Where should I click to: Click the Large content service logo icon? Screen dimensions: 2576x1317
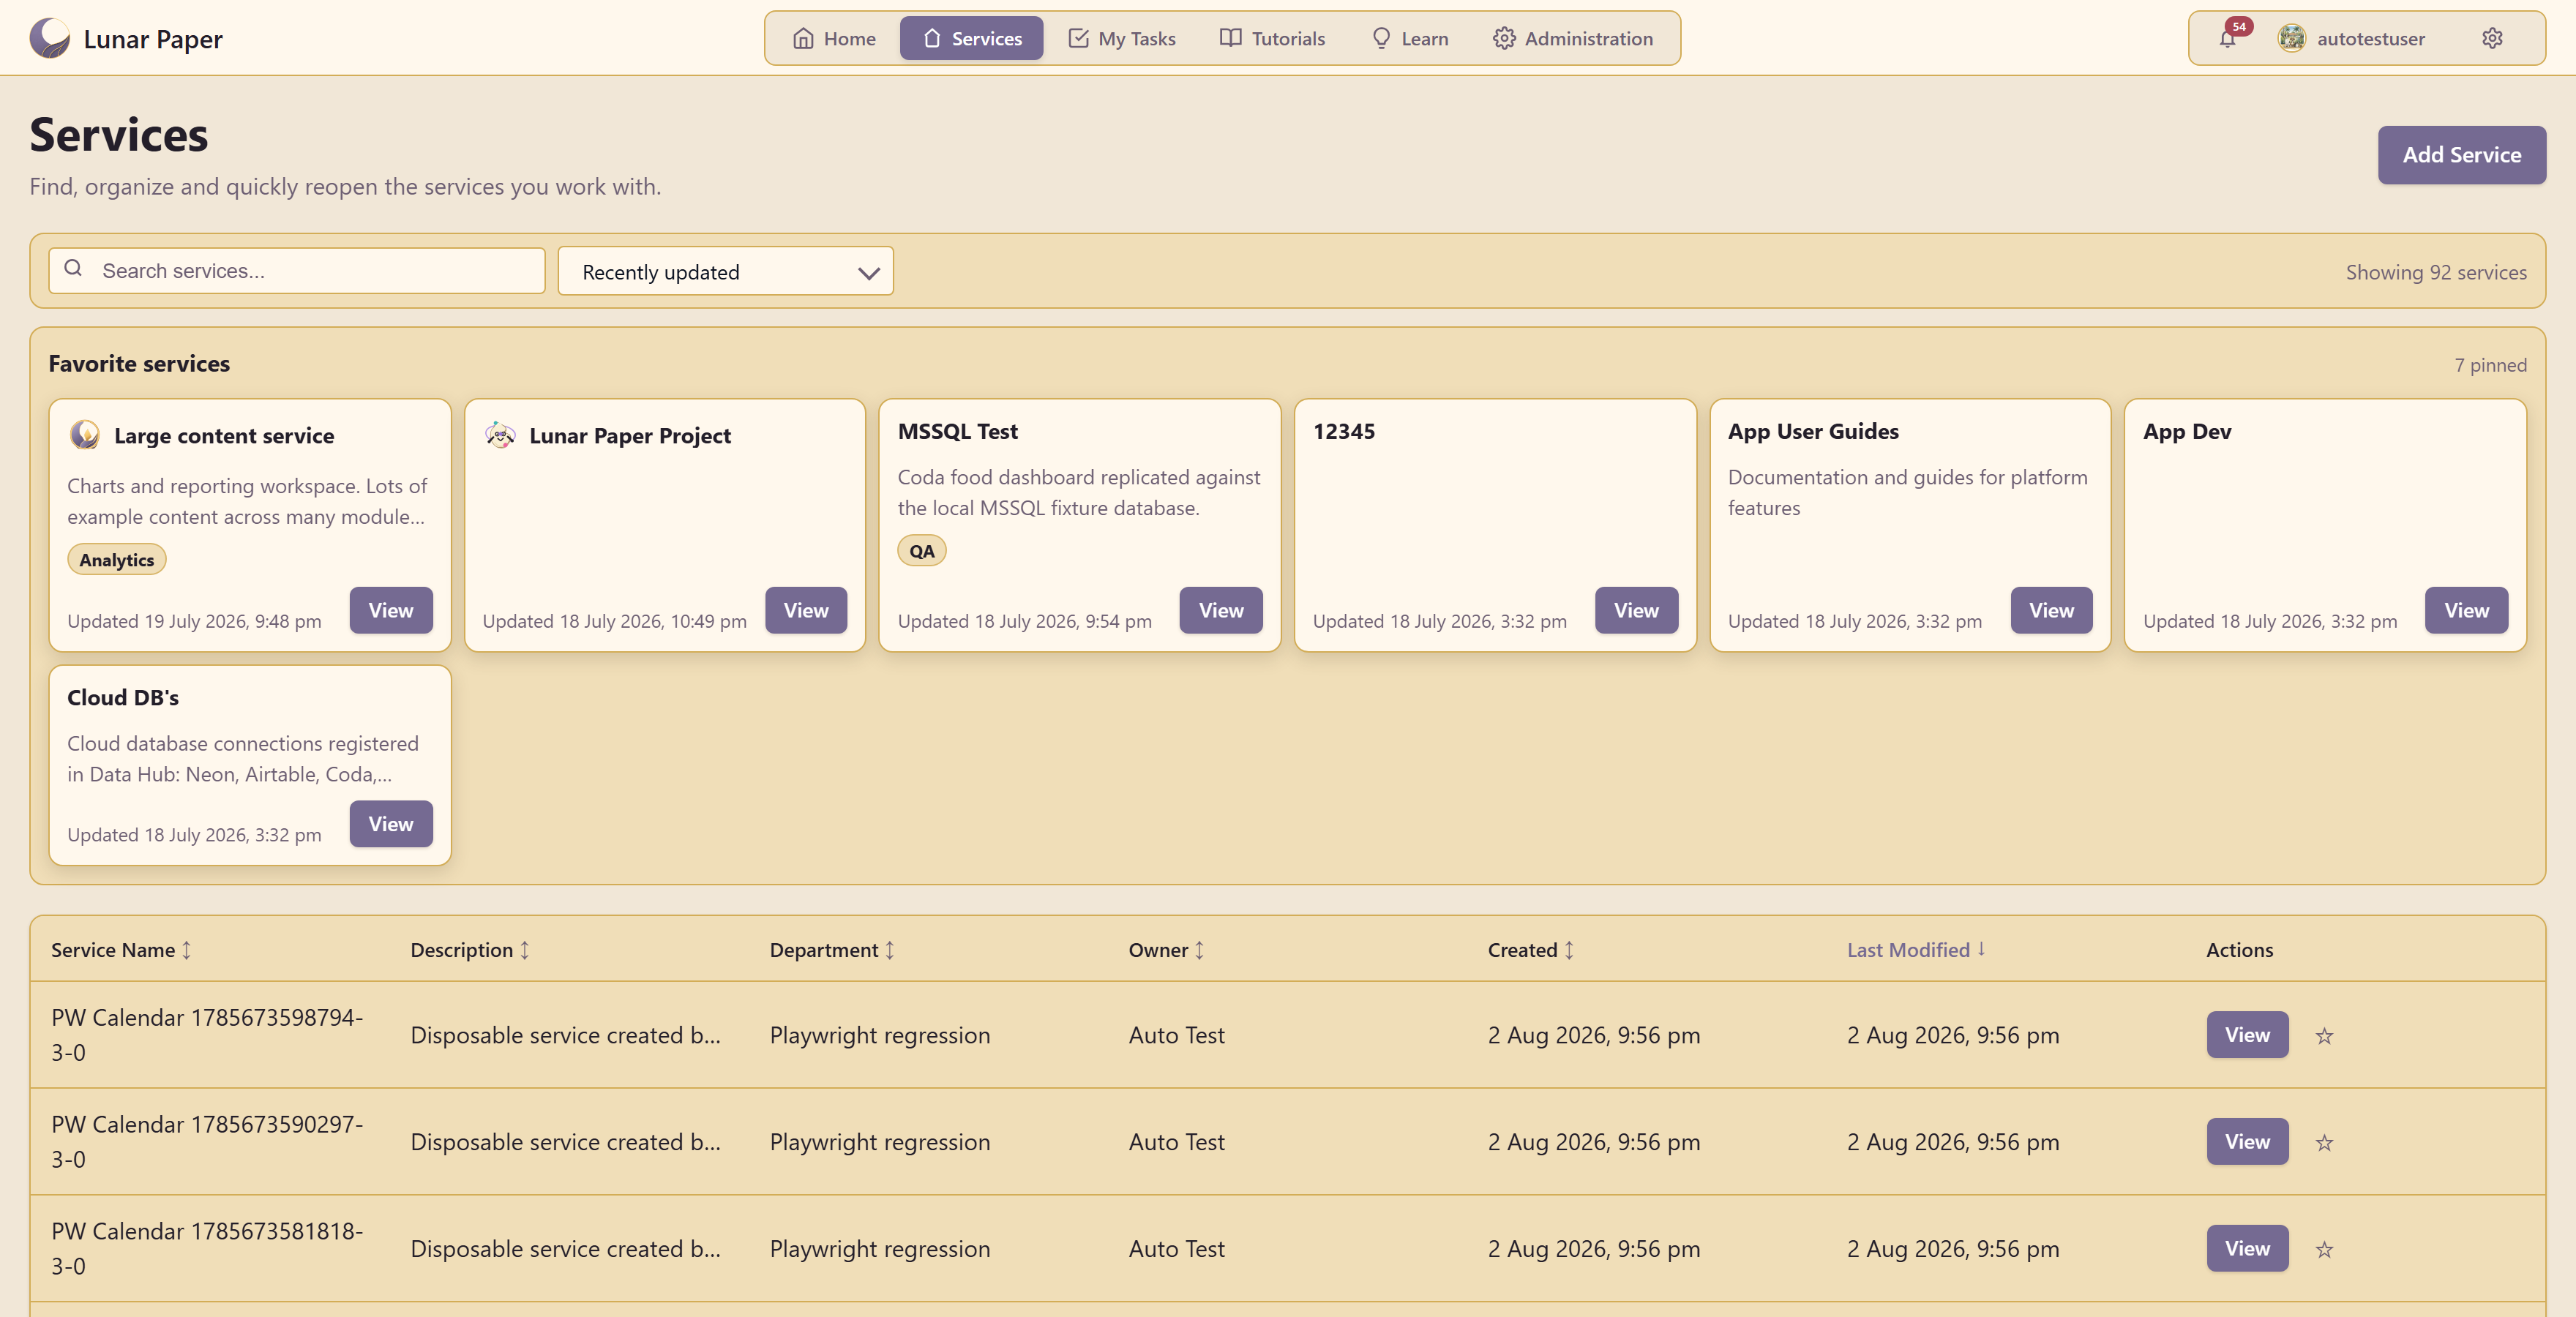[x=85, y=435]
